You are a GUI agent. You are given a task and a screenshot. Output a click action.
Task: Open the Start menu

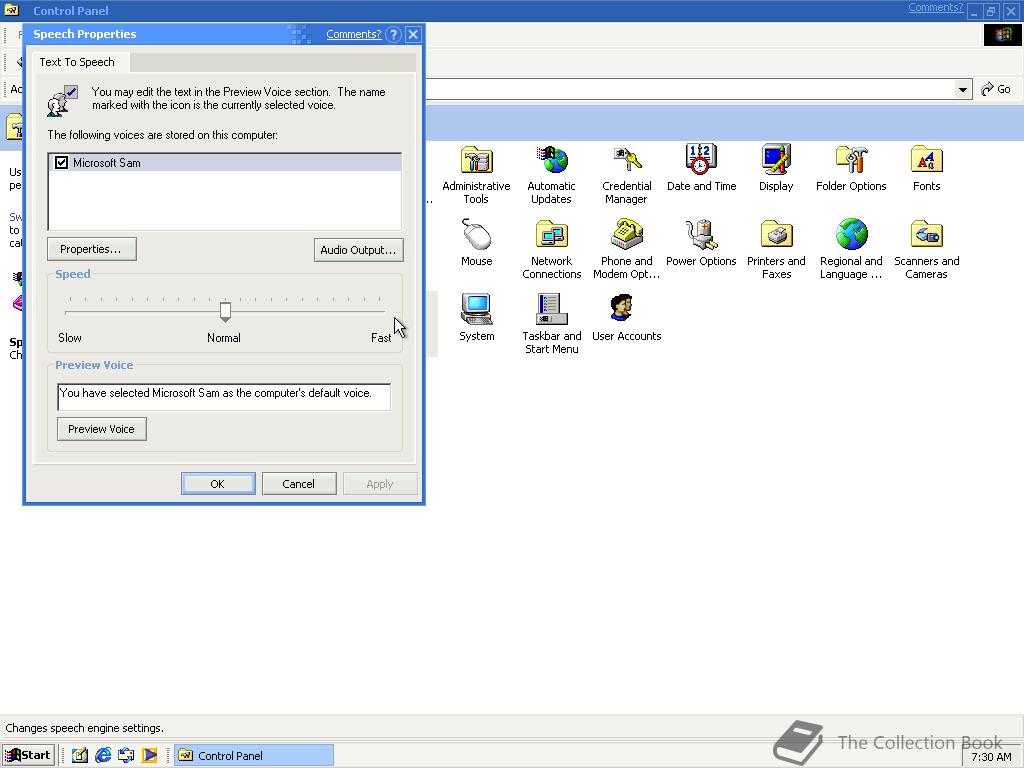click(x=29, y=755)
